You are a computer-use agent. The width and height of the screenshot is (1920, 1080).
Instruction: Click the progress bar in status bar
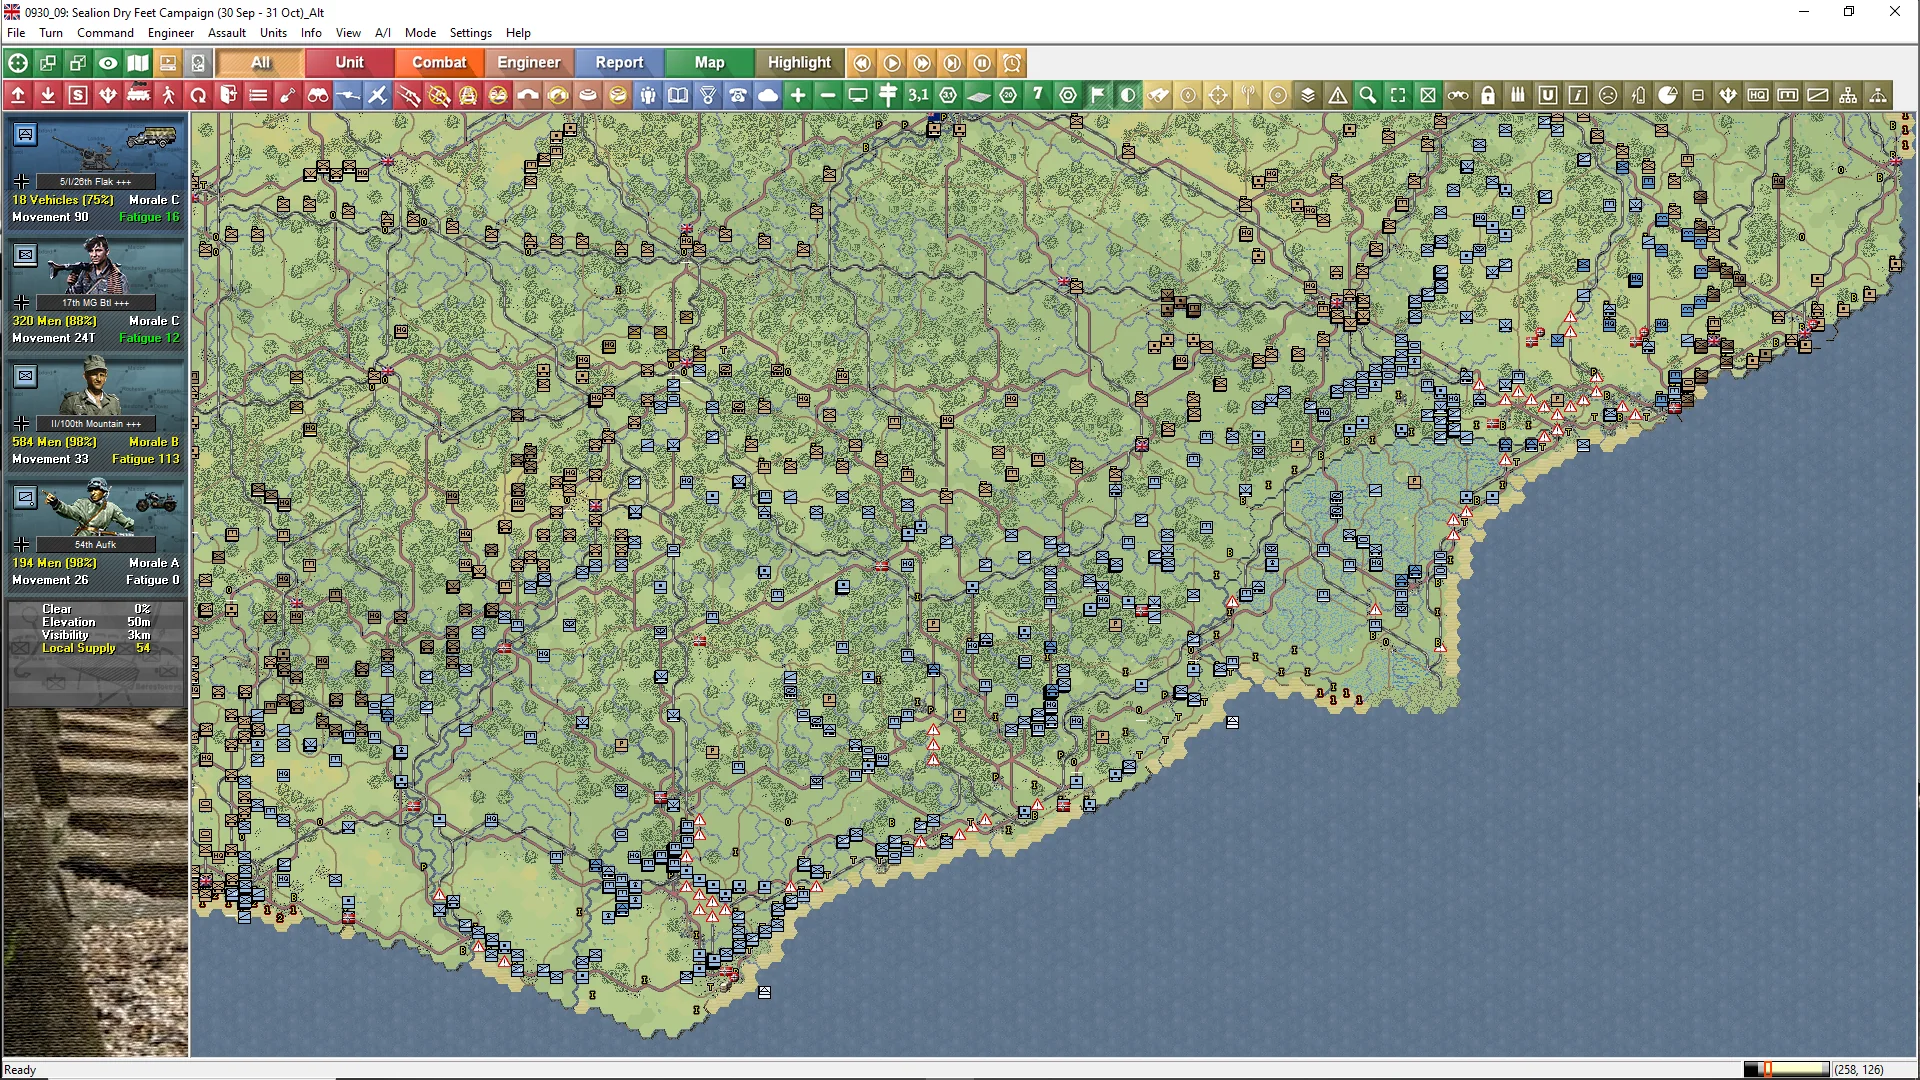click(x=1786, y=1069)
